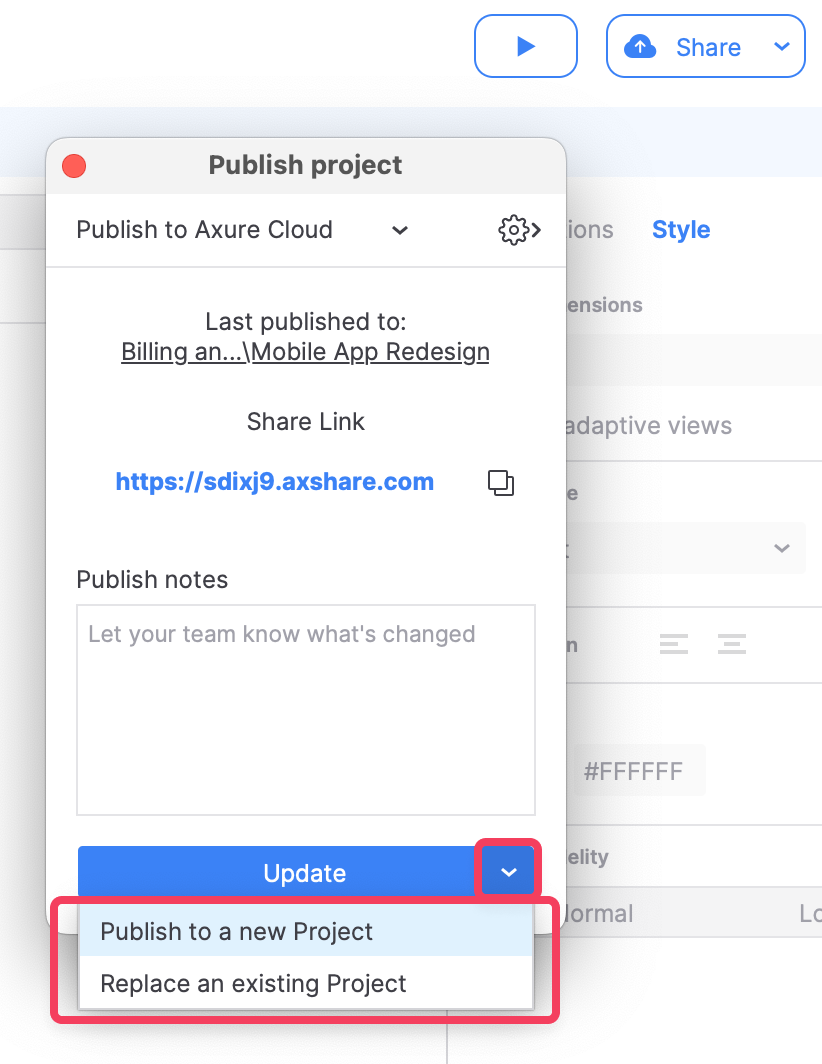Viewport: 822px width, 1064px height.
Task: Copy the share link icon
Action: click(501, 483)
